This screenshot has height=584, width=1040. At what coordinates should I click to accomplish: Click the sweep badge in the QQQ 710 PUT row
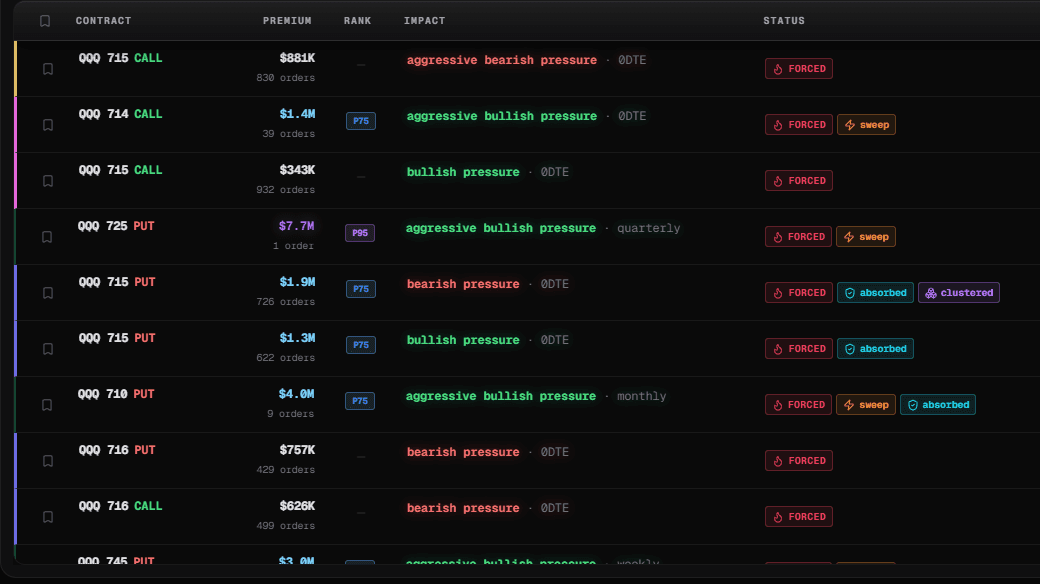click(866, 405)
